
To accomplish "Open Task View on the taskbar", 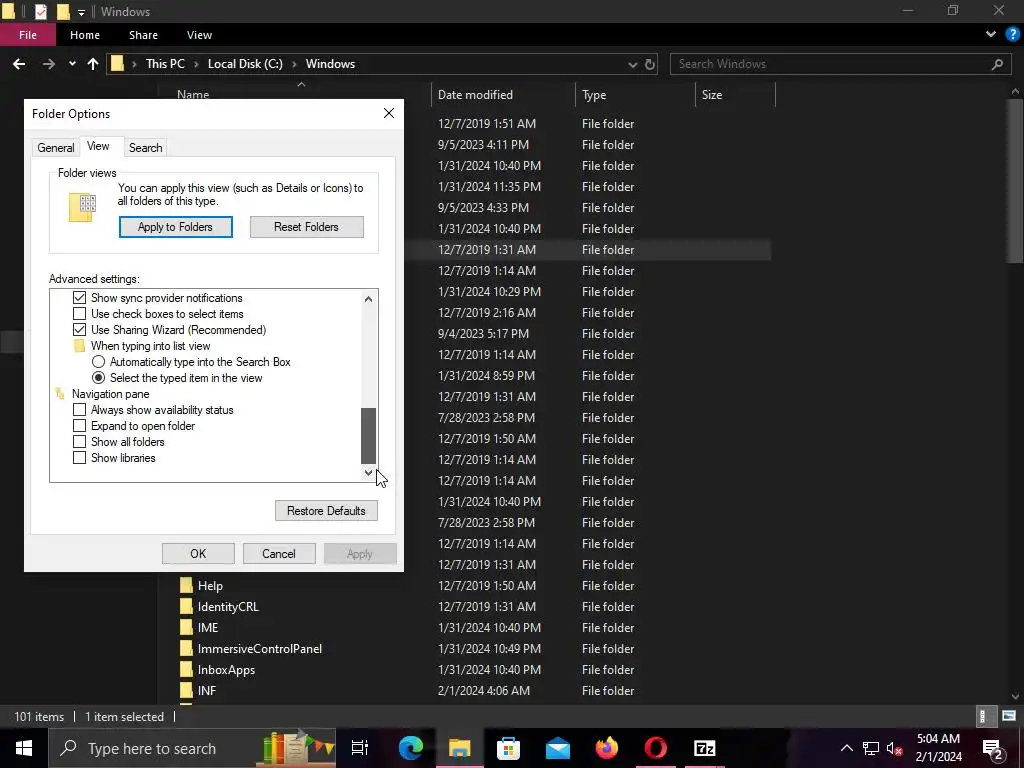I will tap(360, 748).
